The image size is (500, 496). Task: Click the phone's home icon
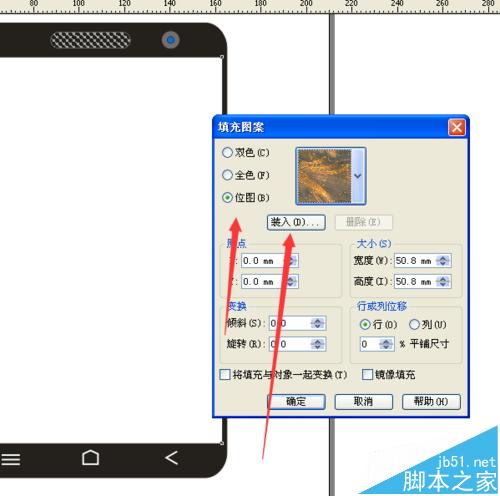coord(90,458)
